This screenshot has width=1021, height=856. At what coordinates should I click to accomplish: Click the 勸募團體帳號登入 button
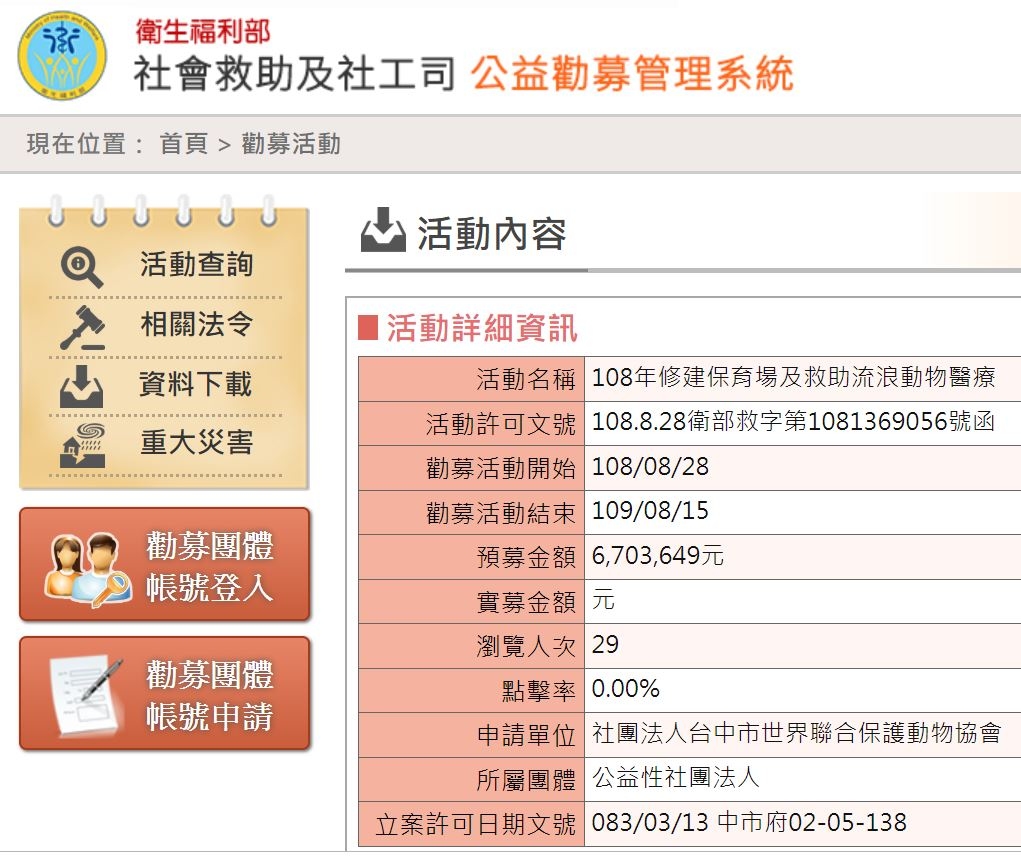[165, 564]
